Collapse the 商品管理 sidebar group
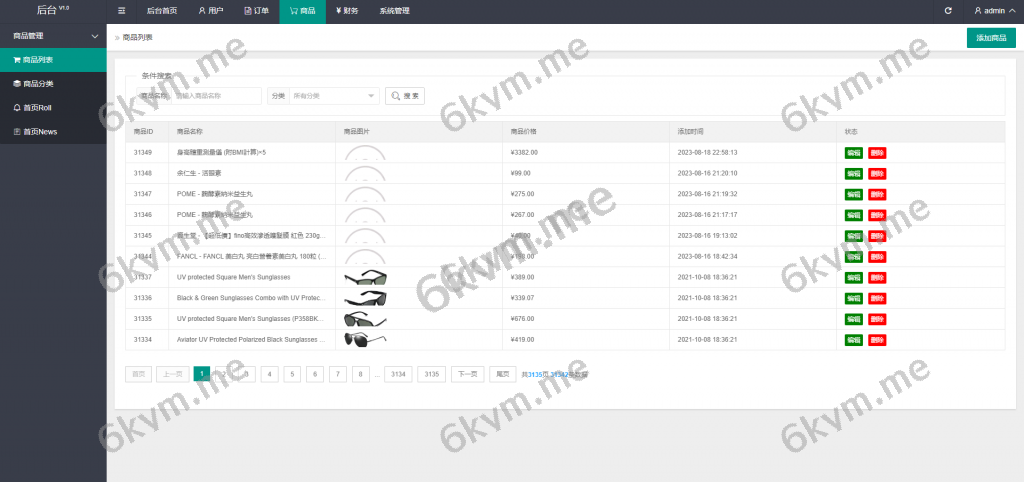 point(53,36)
